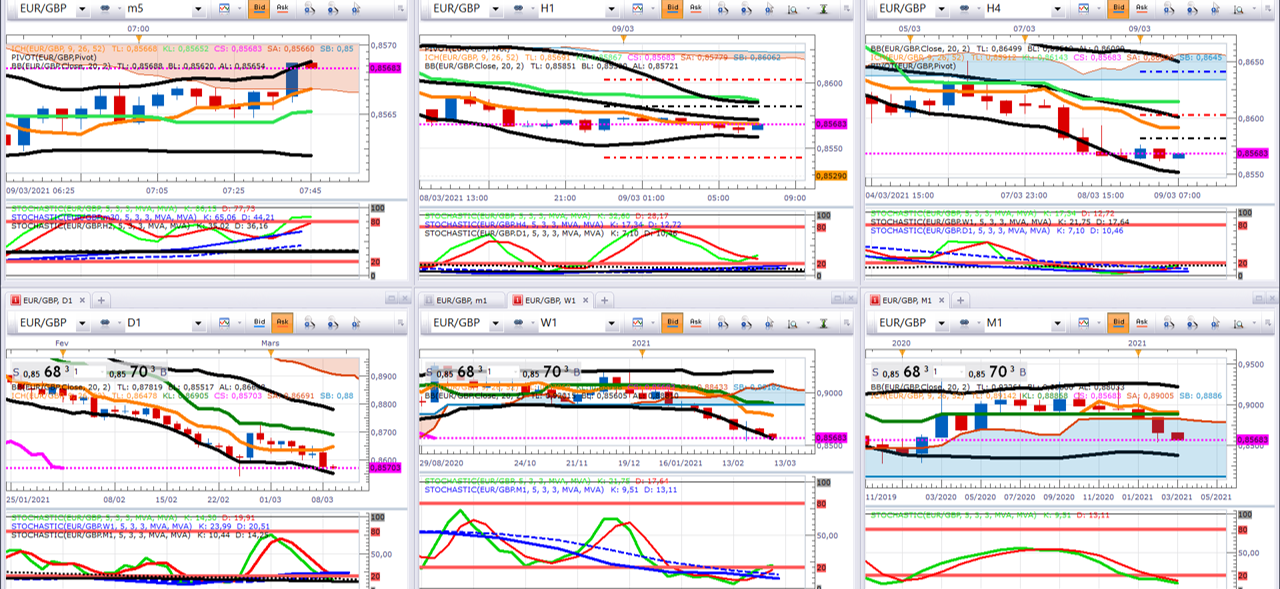Open the m5 timeframe dropdown
Image resolution: width=1280 pixels, height=589 pixels.
[x=198, y=9]
